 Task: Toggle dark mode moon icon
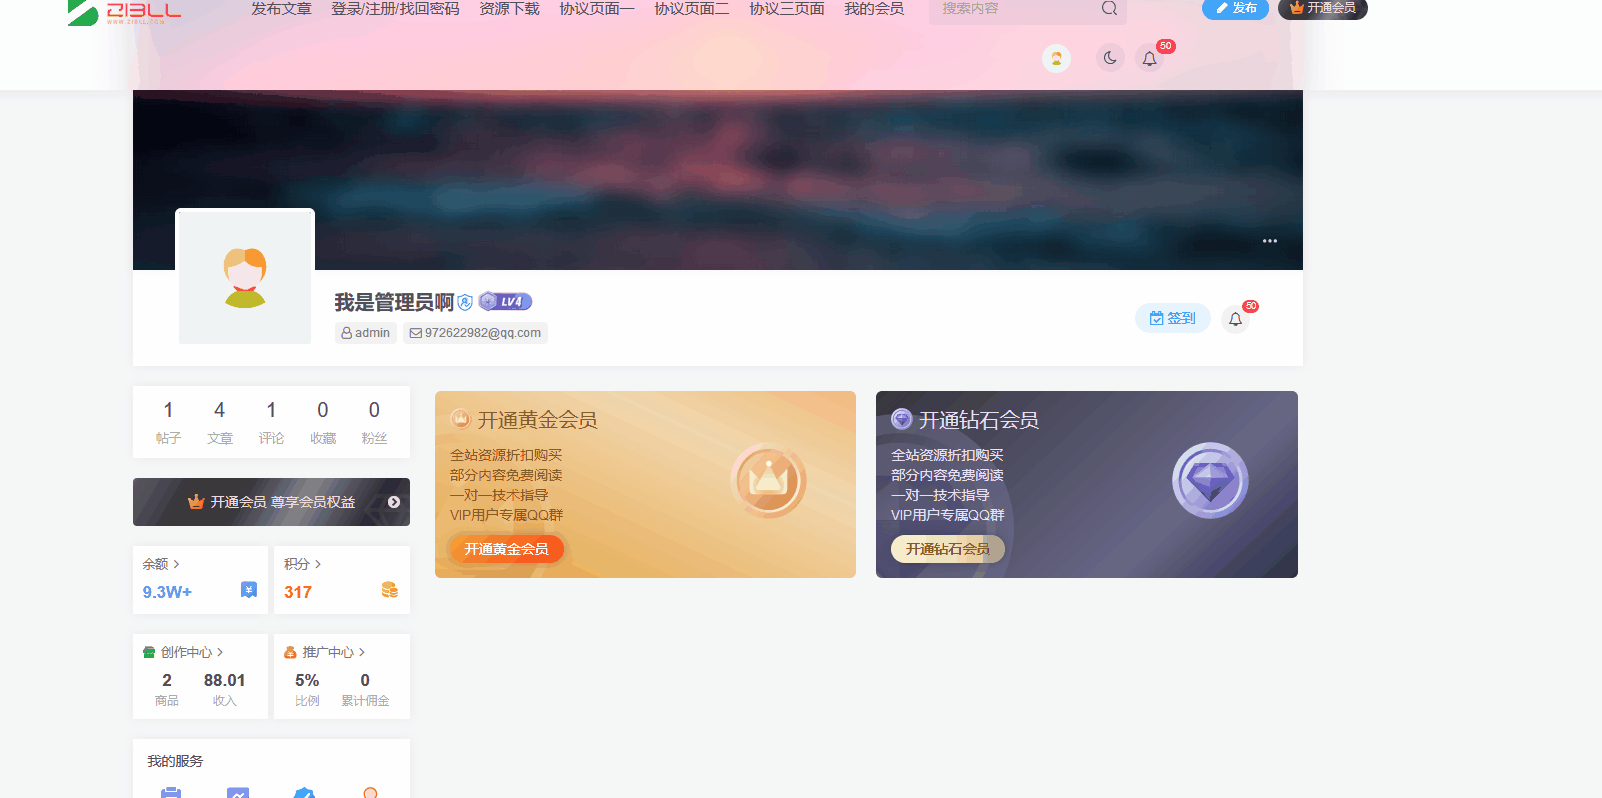pyautogui.click(x=1110, y=58)
